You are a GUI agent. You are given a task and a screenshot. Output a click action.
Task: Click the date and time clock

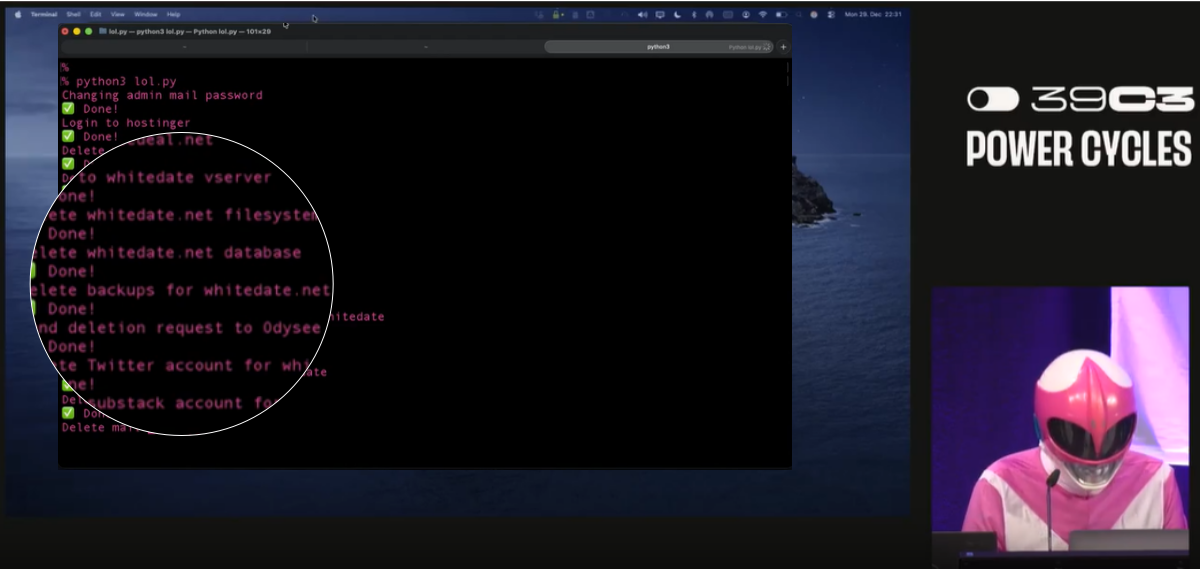click(x=873, y=15)
